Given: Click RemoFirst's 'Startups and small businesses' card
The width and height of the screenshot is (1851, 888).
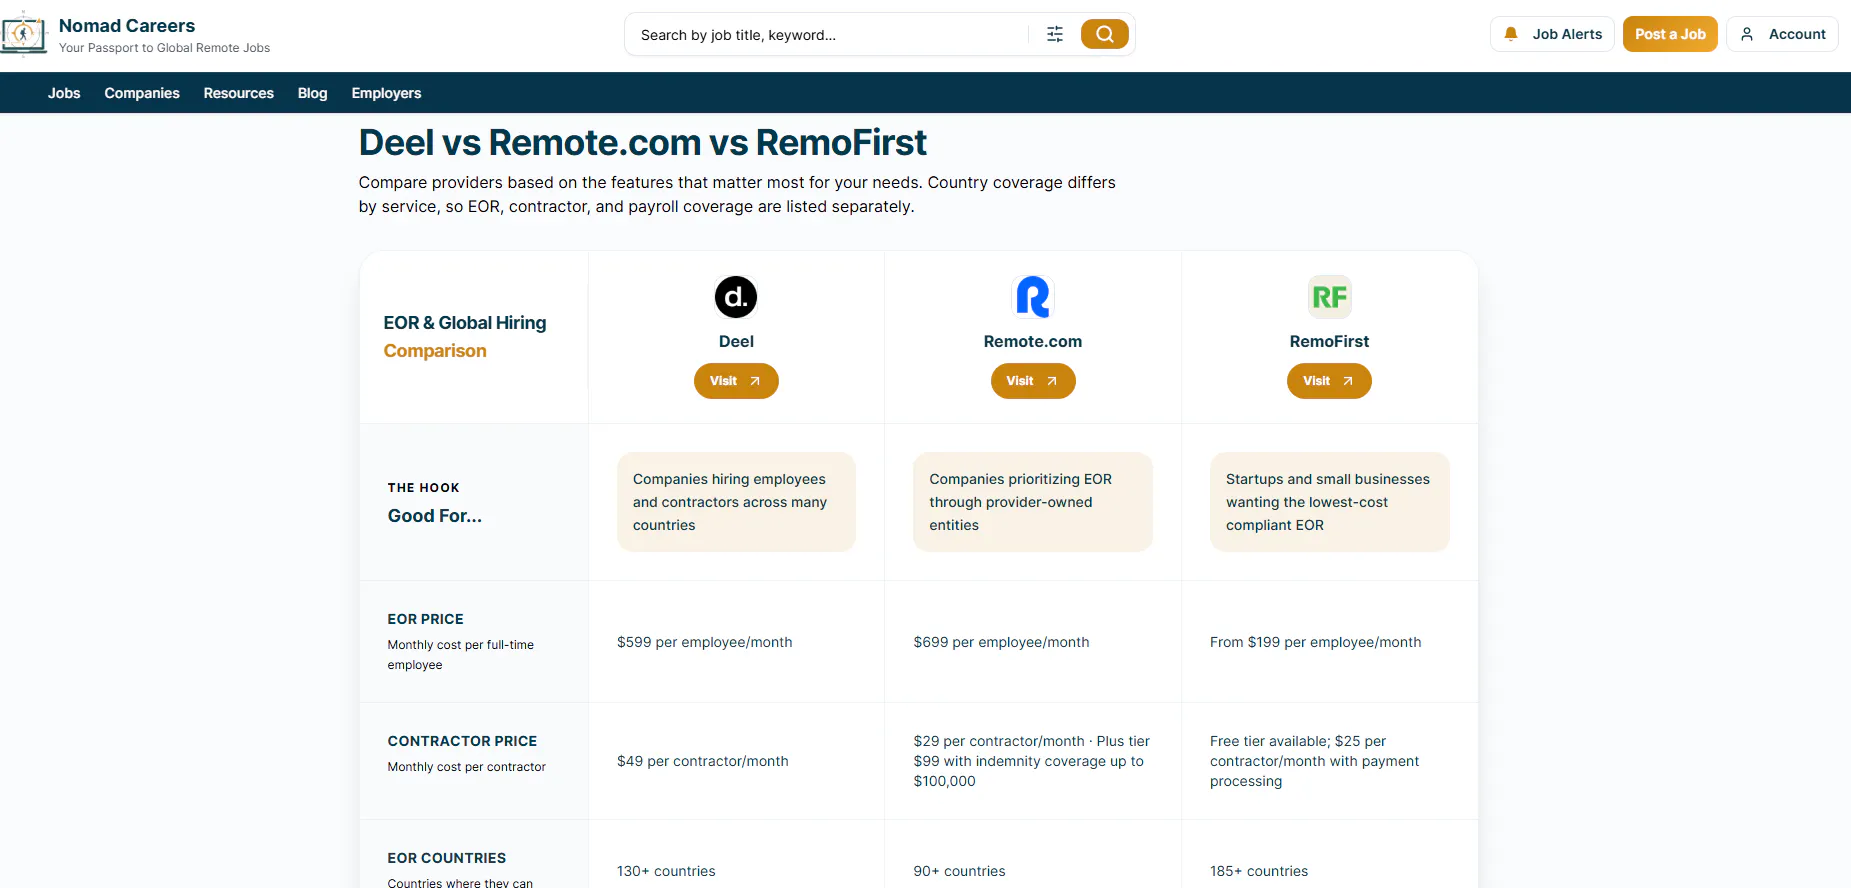Looking at the screenshot, I should click(1330, 502).
